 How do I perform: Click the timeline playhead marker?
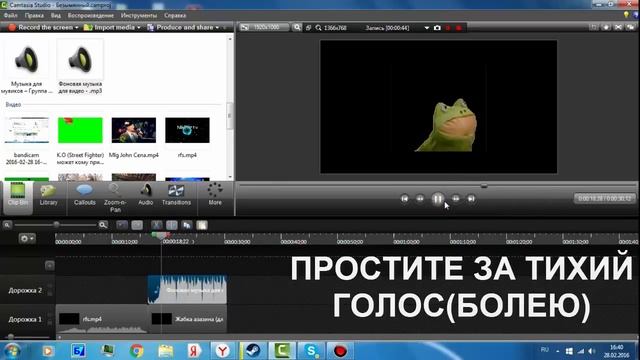(x=161, y=236)
